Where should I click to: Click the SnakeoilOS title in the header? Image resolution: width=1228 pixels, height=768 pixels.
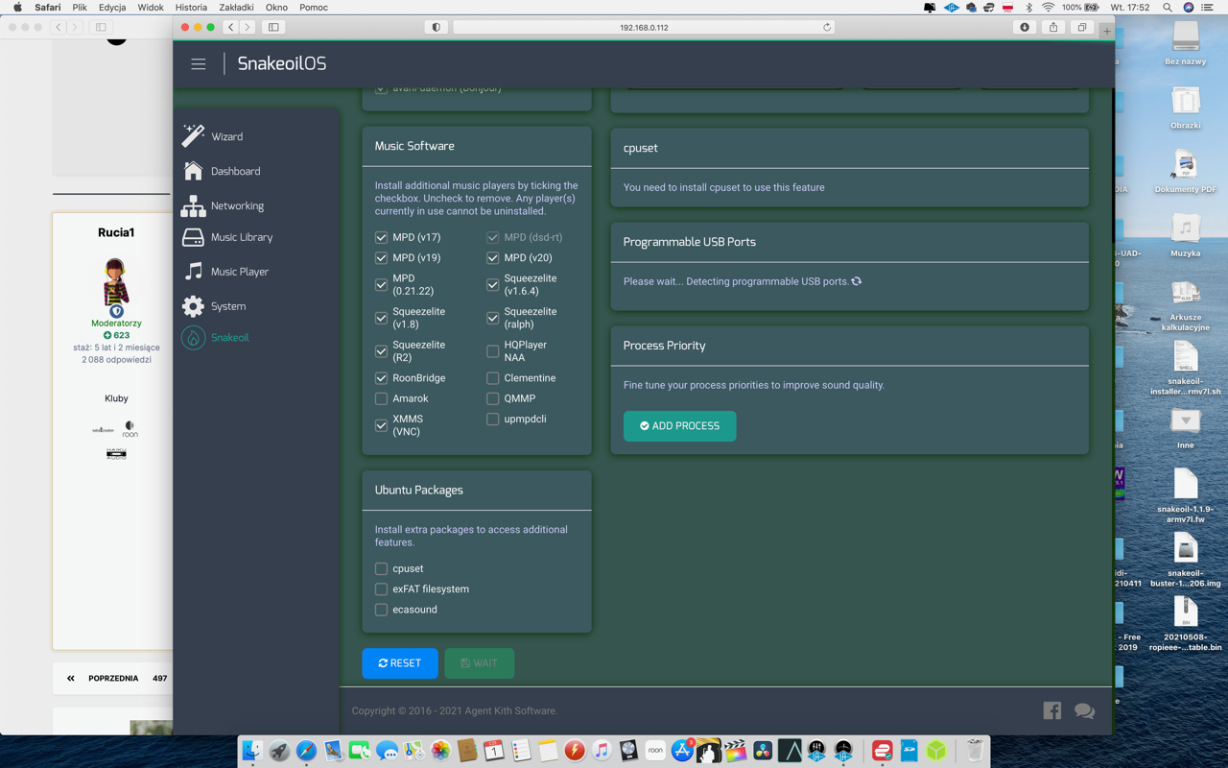(281, 64)
